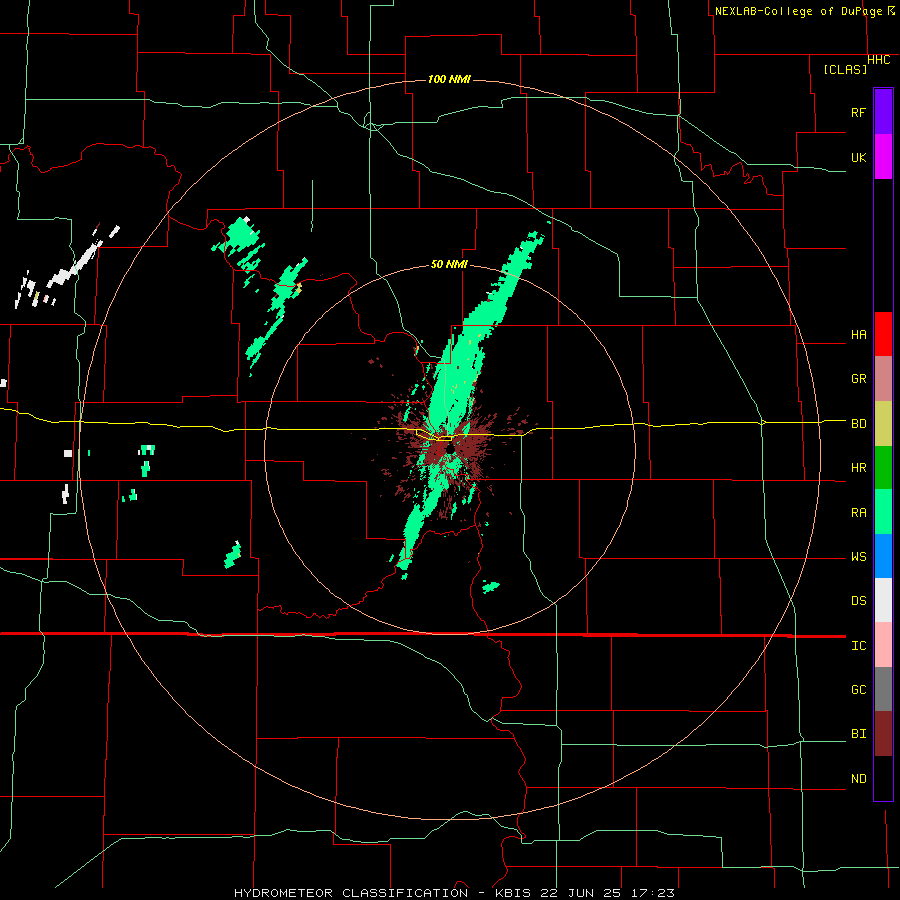
Task: Click the IC legend label
Action: pyautogui.click(x=858, y=645)
